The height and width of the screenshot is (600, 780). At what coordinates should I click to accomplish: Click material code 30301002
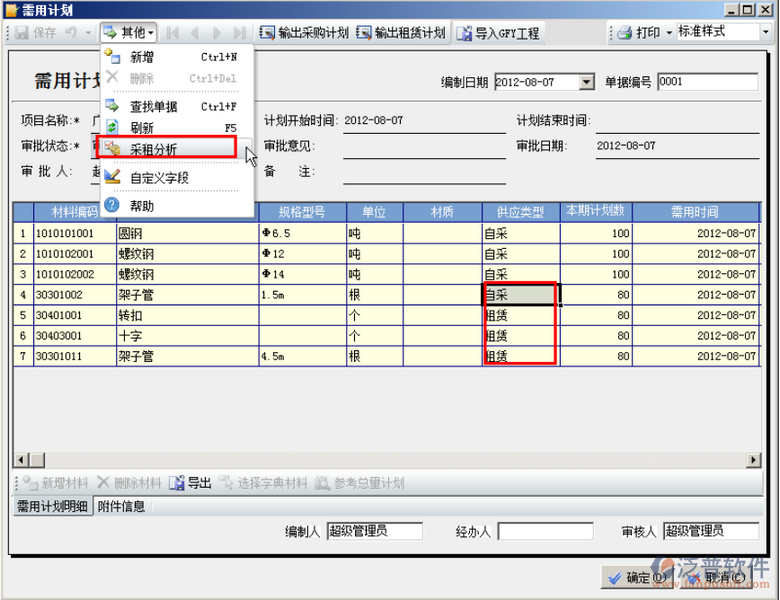coord(75,295)
